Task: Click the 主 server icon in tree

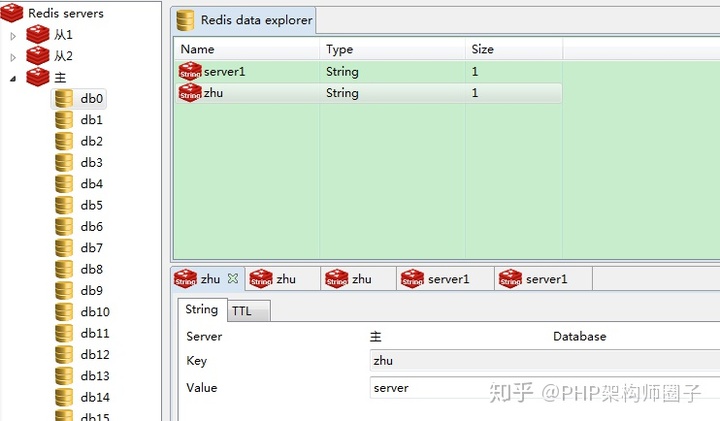Action: tap(38, 77)
